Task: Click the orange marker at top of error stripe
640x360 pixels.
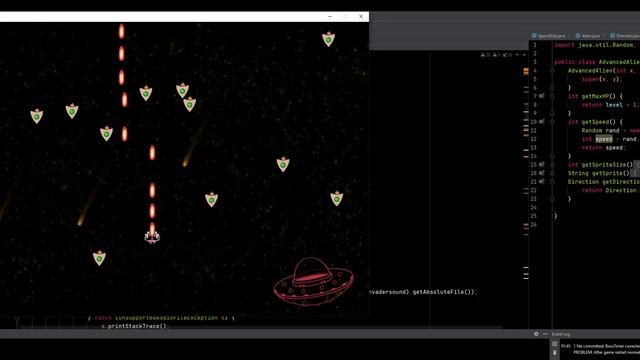Action: tap(526, 71)
